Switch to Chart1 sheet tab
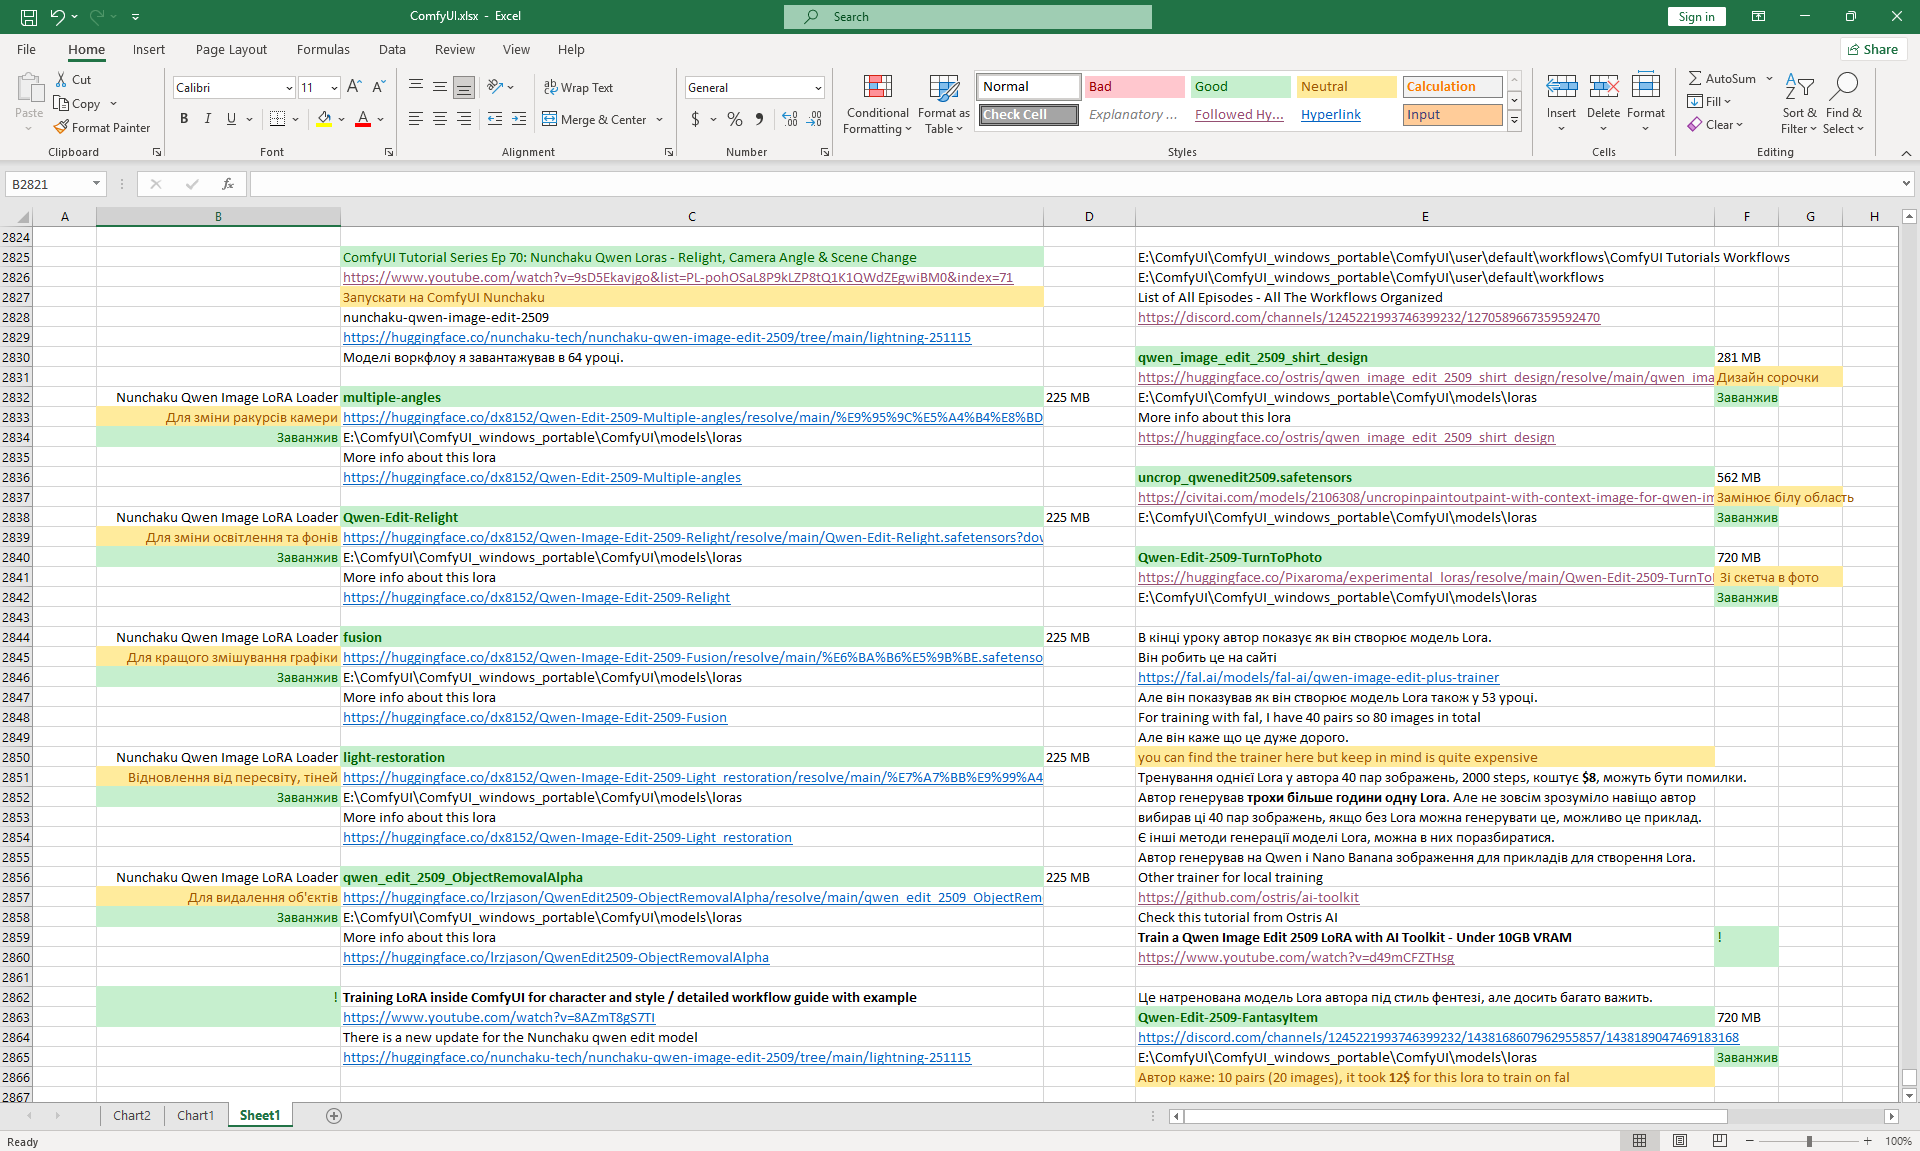 click(x=195, y=1115)
